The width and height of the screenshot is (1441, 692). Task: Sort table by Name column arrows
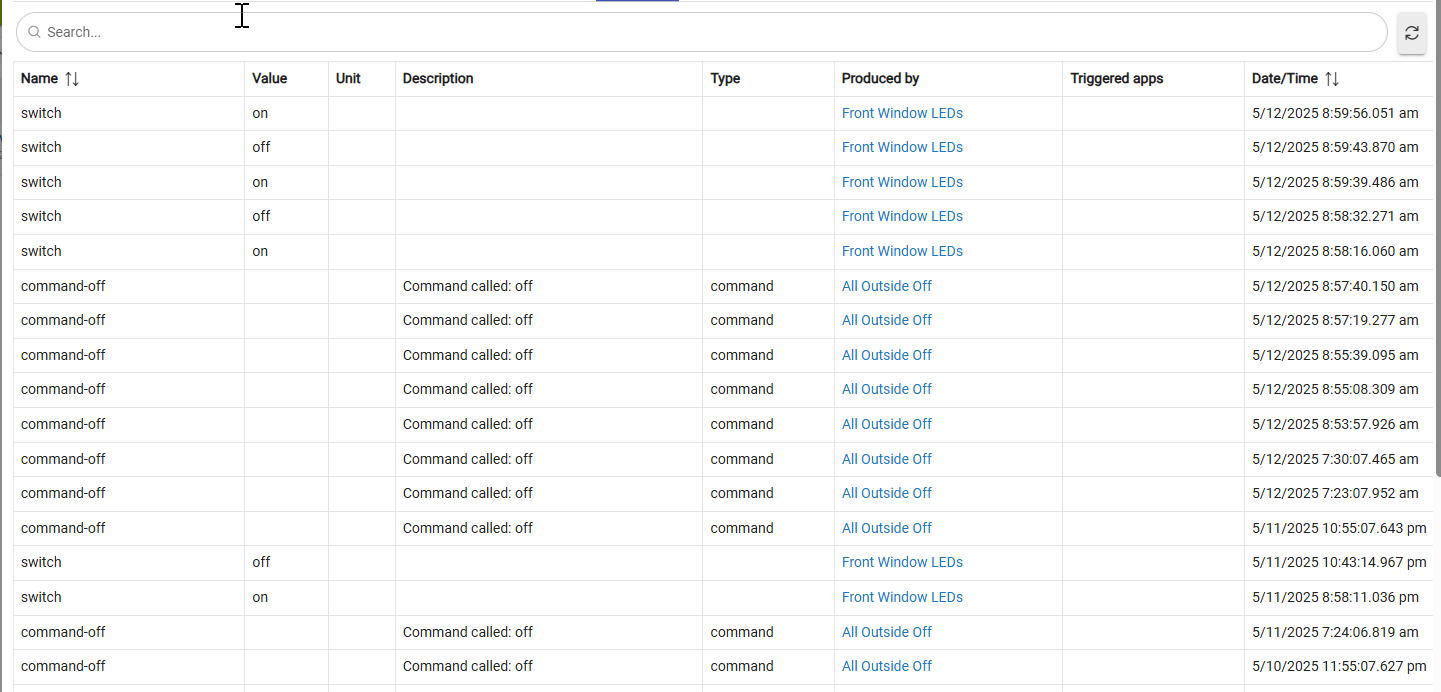point(72,79)
